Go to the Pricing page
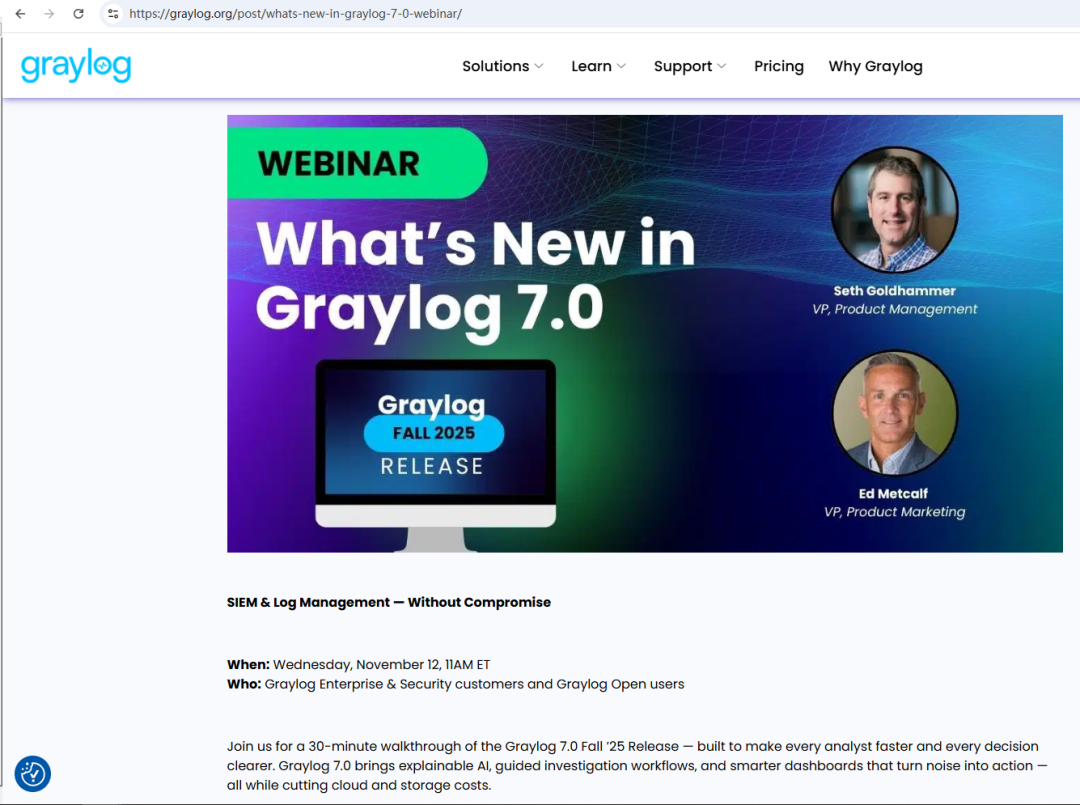This screenshot has height=805, width=1080. 779,66
